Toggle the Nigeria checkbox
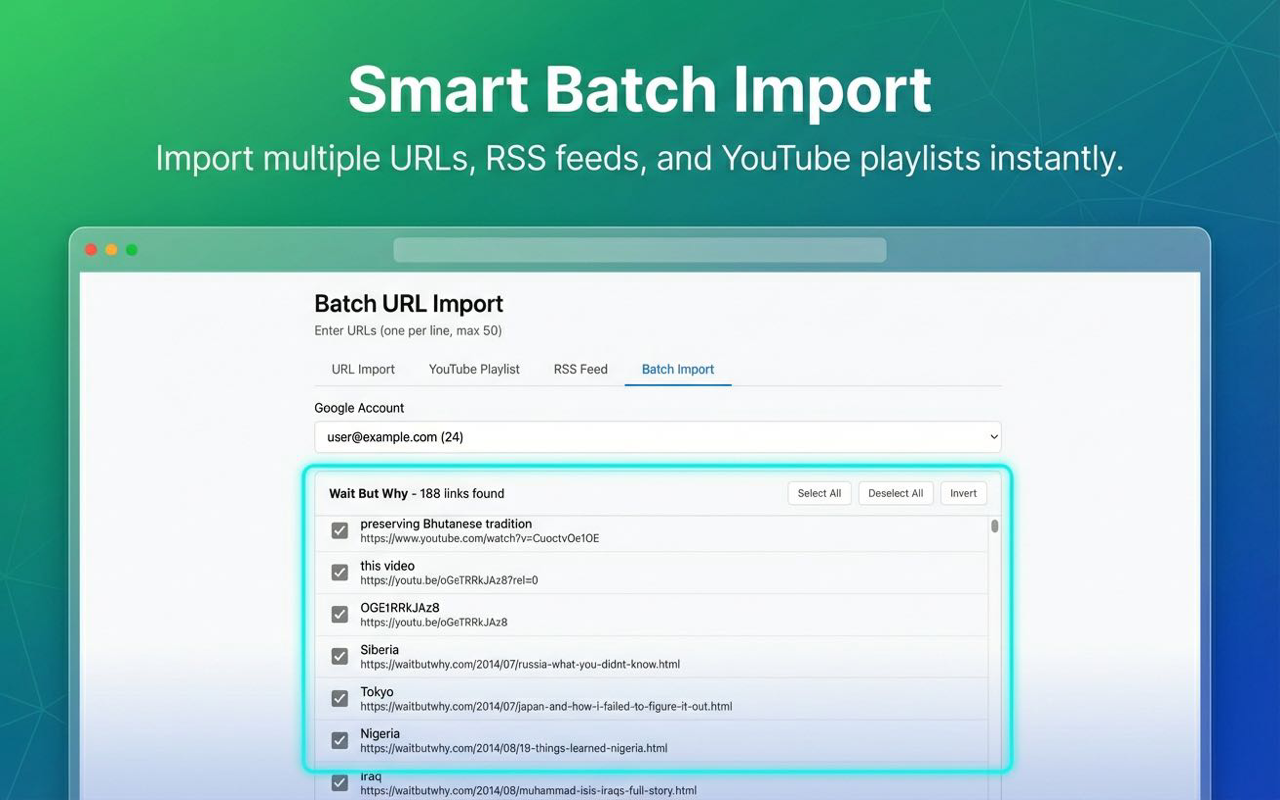Viewport: 1280px width, 800px height. coord(339,740)
